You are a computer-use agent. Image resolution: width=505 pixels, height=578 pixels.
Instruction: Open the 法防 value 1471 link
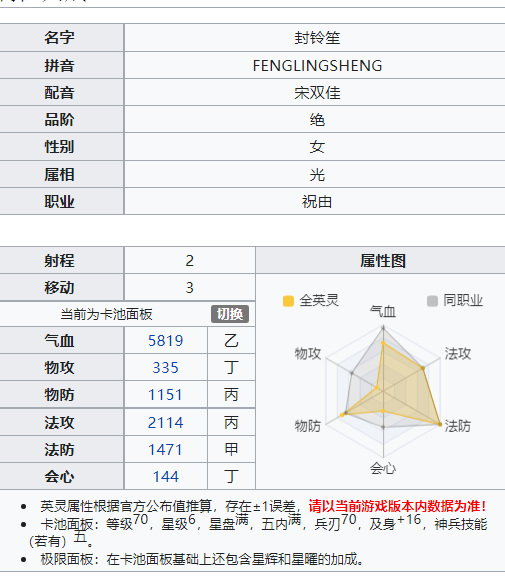tap(166, 450)
